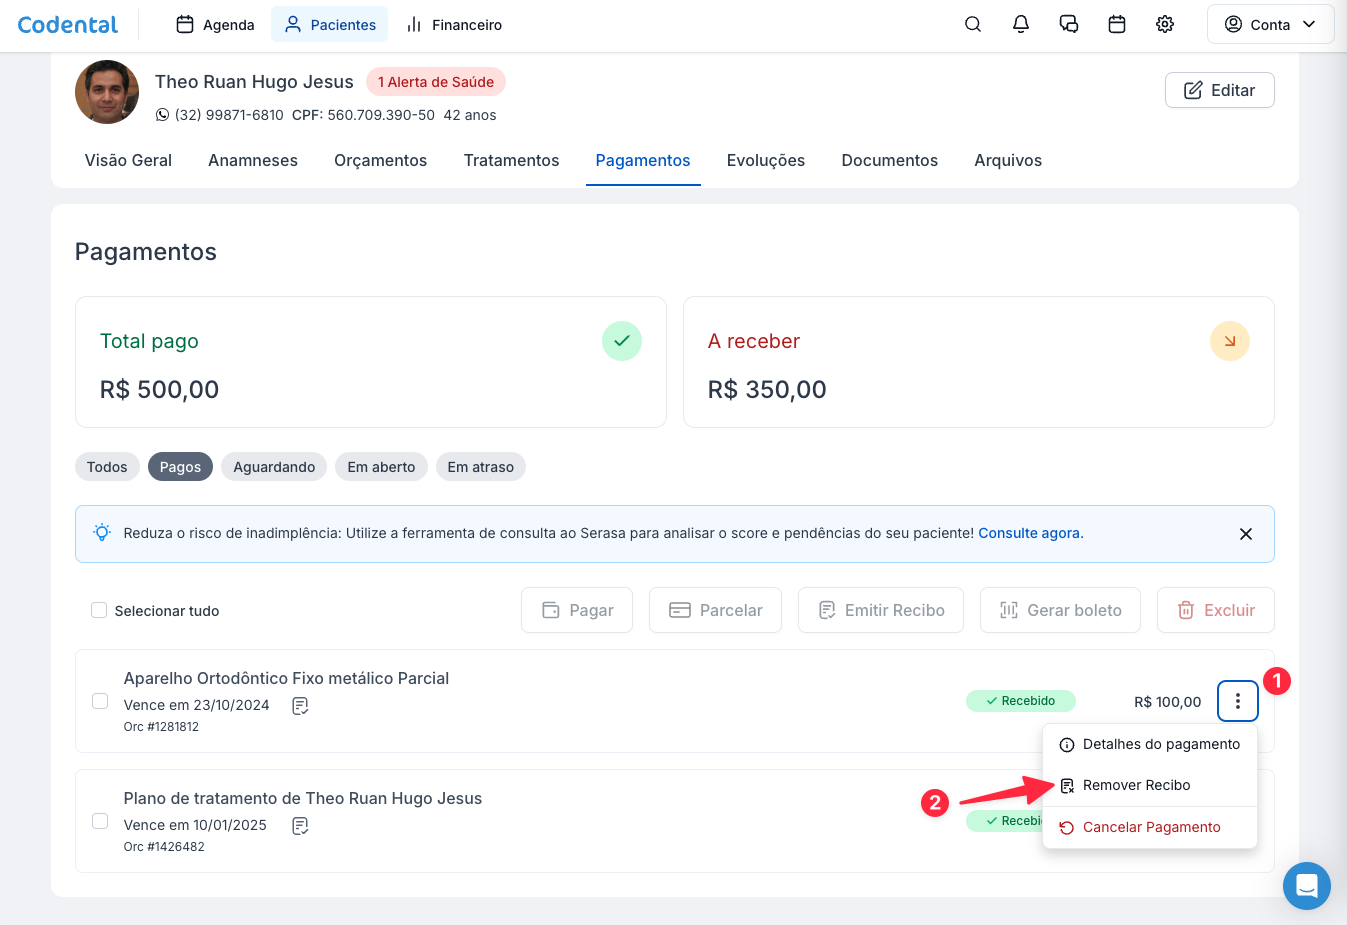This screenshot has height=925, width=1347.
Task: Select the Aparelho Ortodôntico payment checkbox
Action: point(100,701)
